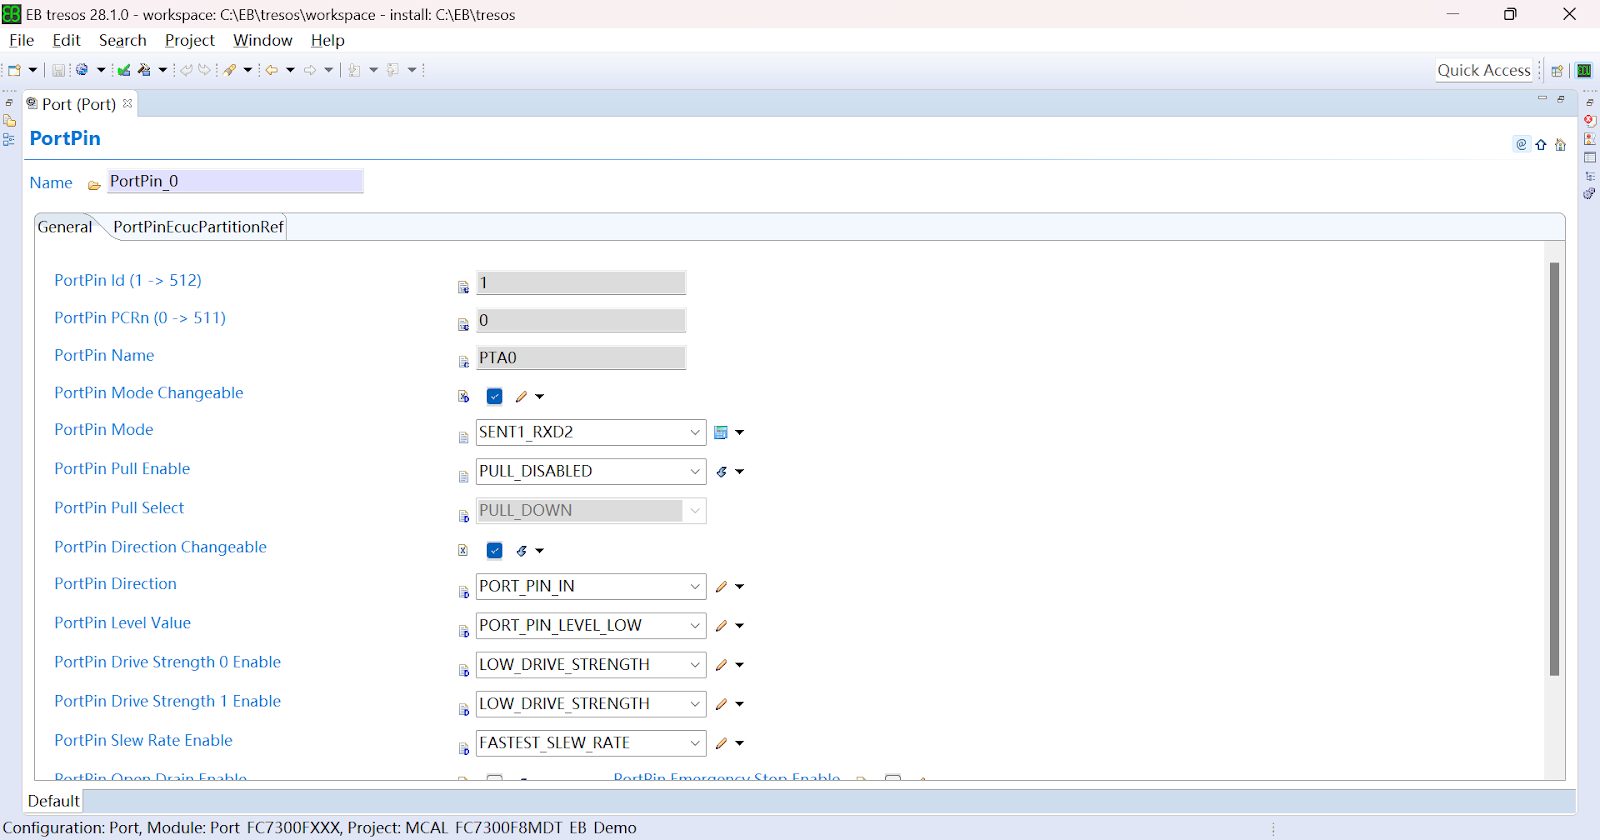This screenshot has width=1600, height=840.
Task: Click calculator icon next to PortPin Mode
Action: [x=721, y=433]
